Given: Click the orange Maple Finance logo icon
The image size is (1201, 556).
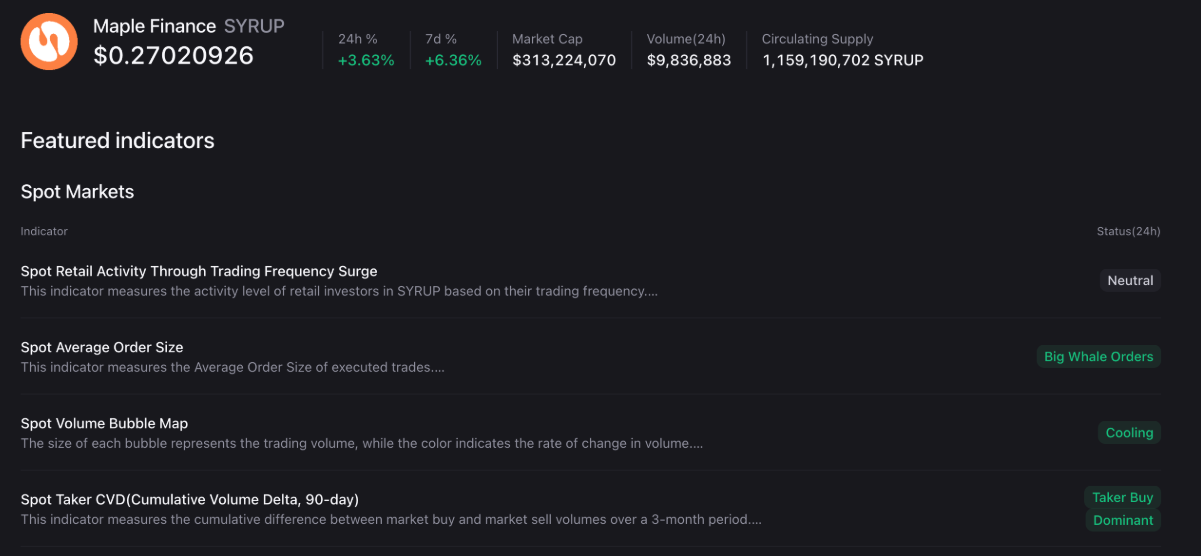Looking at the screenshot, I should (49, 42).
